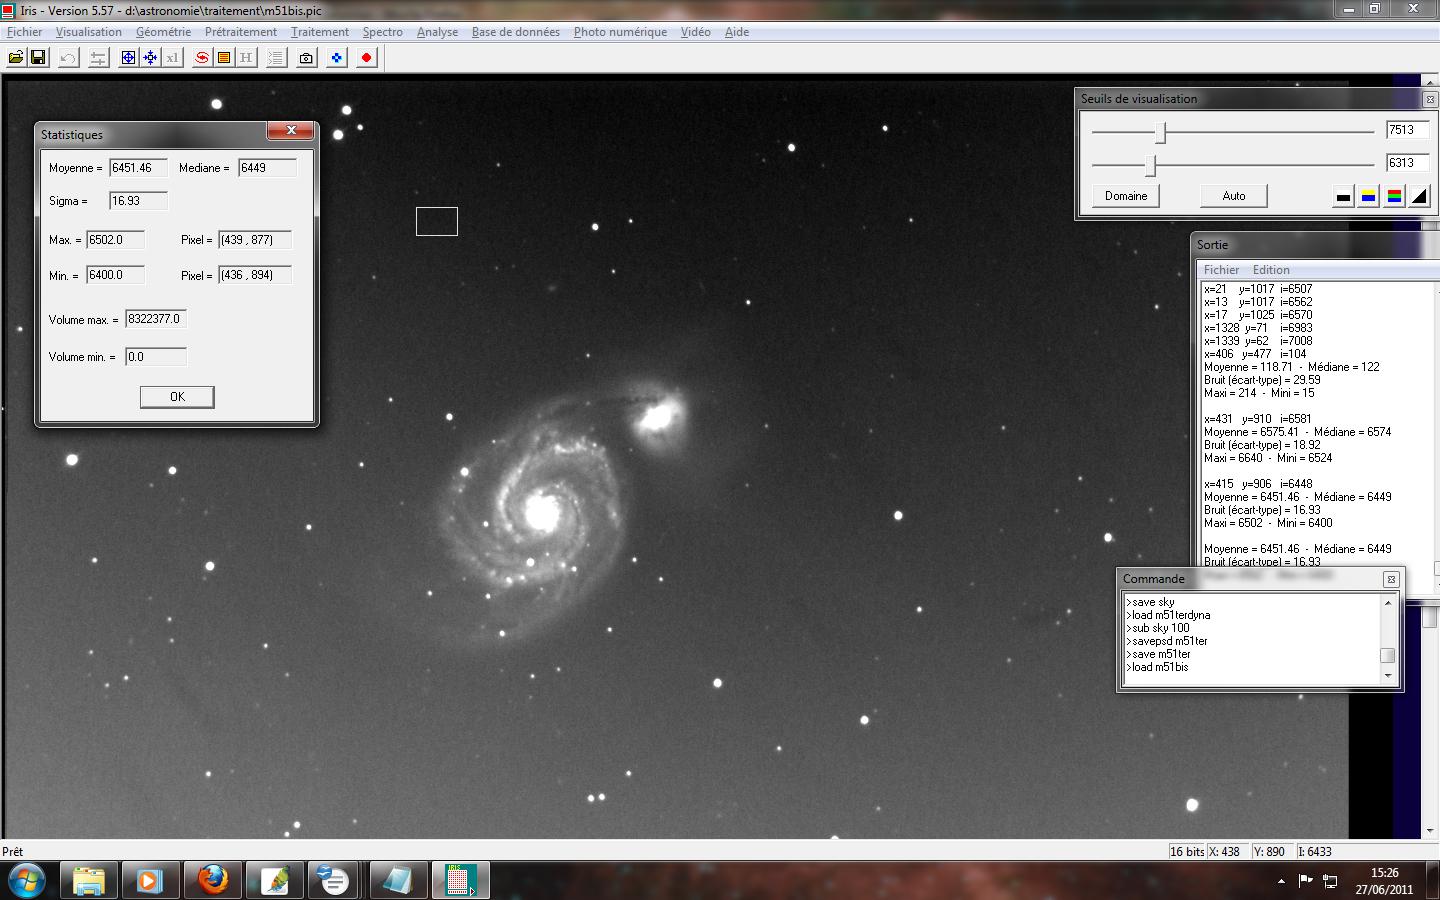Click the Max. field showing 6502.0
1440x900 pixels.
pyautogui.click(x=116, y=240)
